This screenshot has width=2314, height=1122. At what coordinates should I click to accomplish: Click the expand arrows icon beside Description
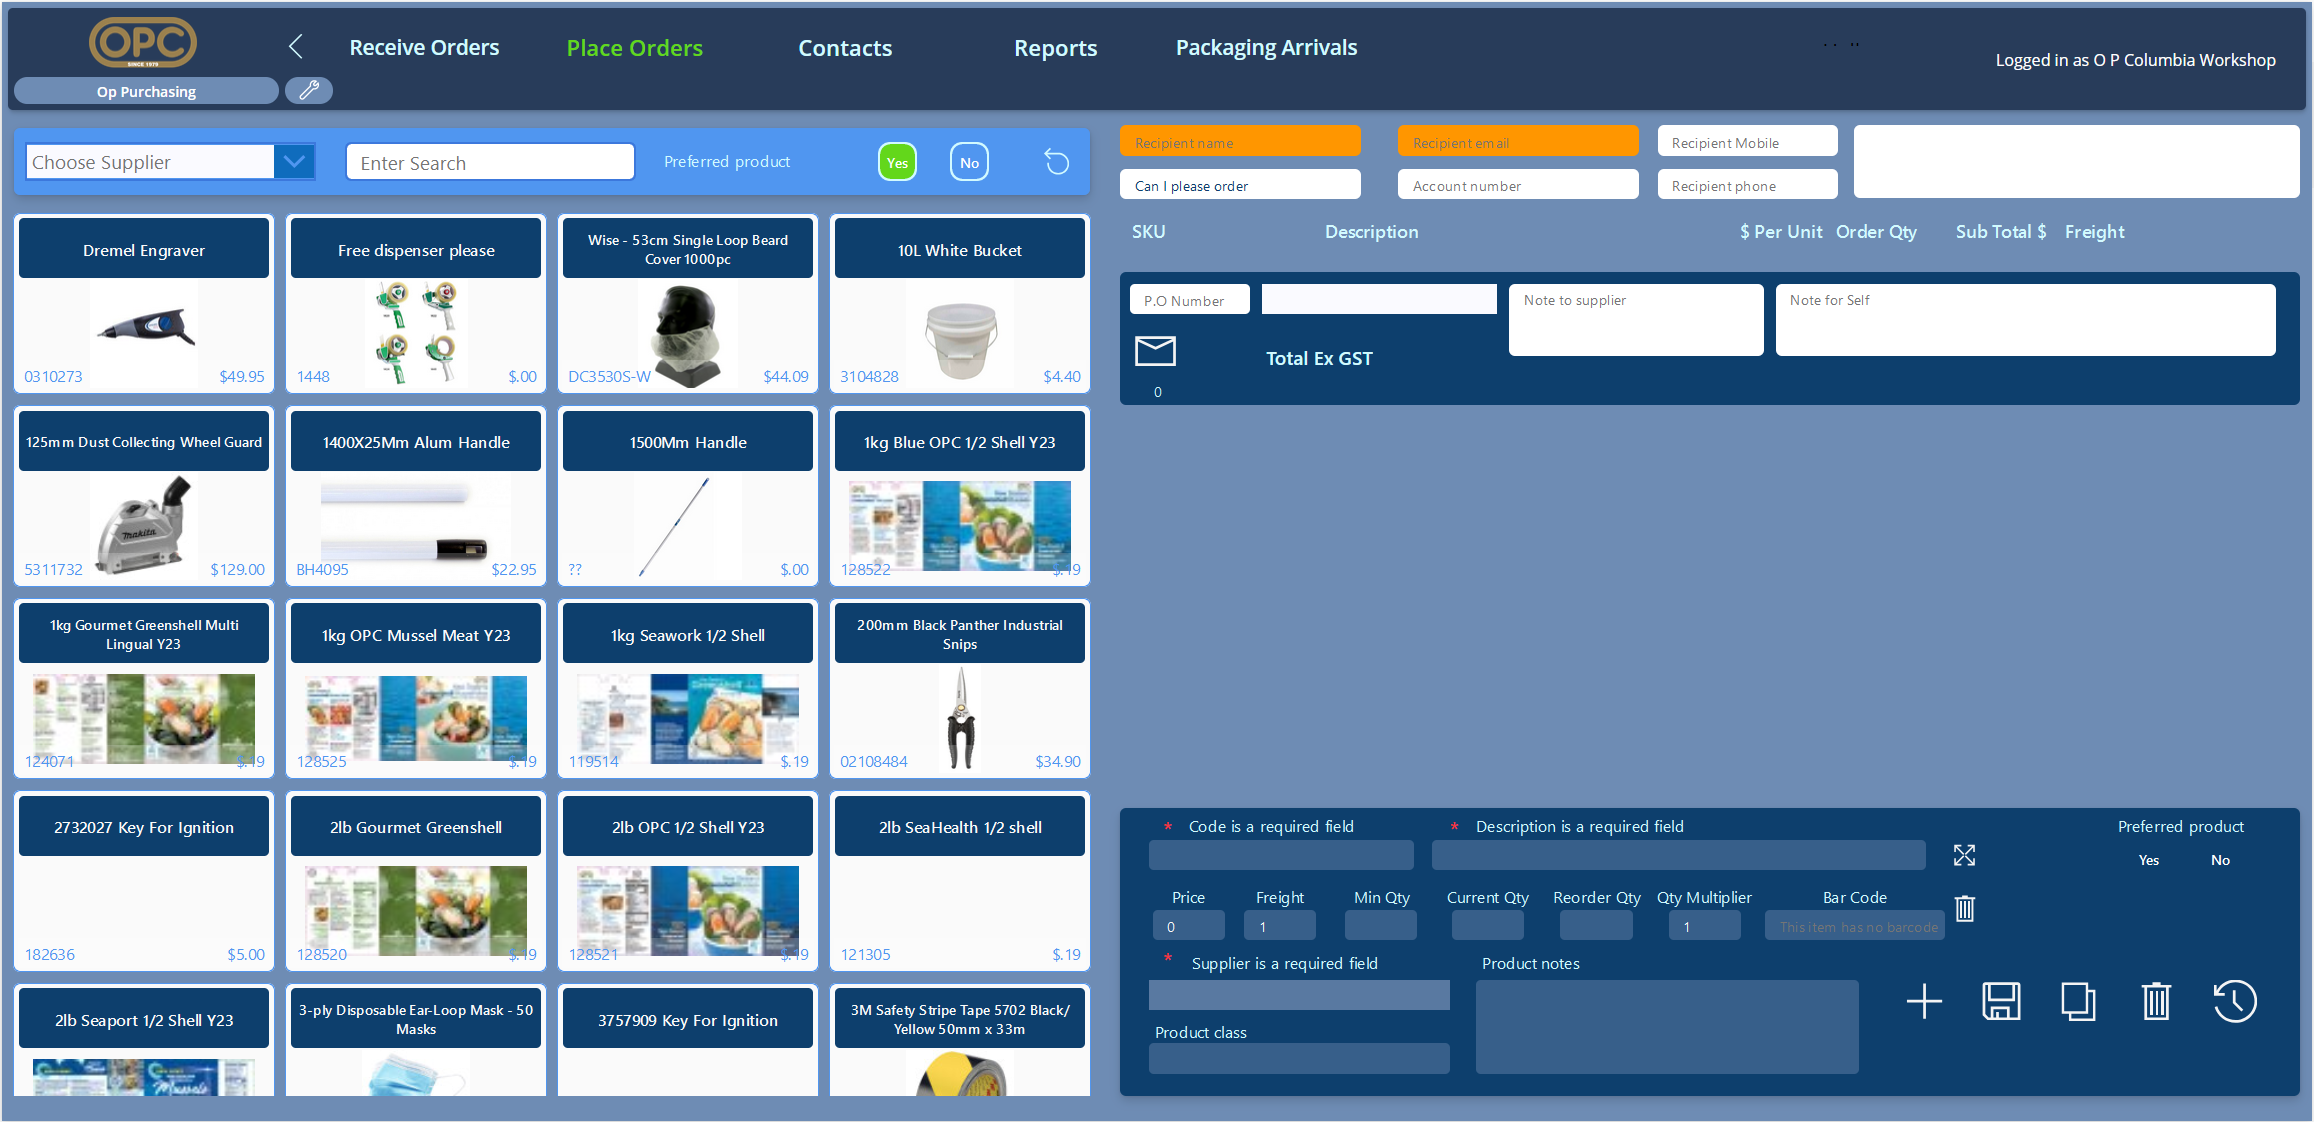click(1964, 855)
